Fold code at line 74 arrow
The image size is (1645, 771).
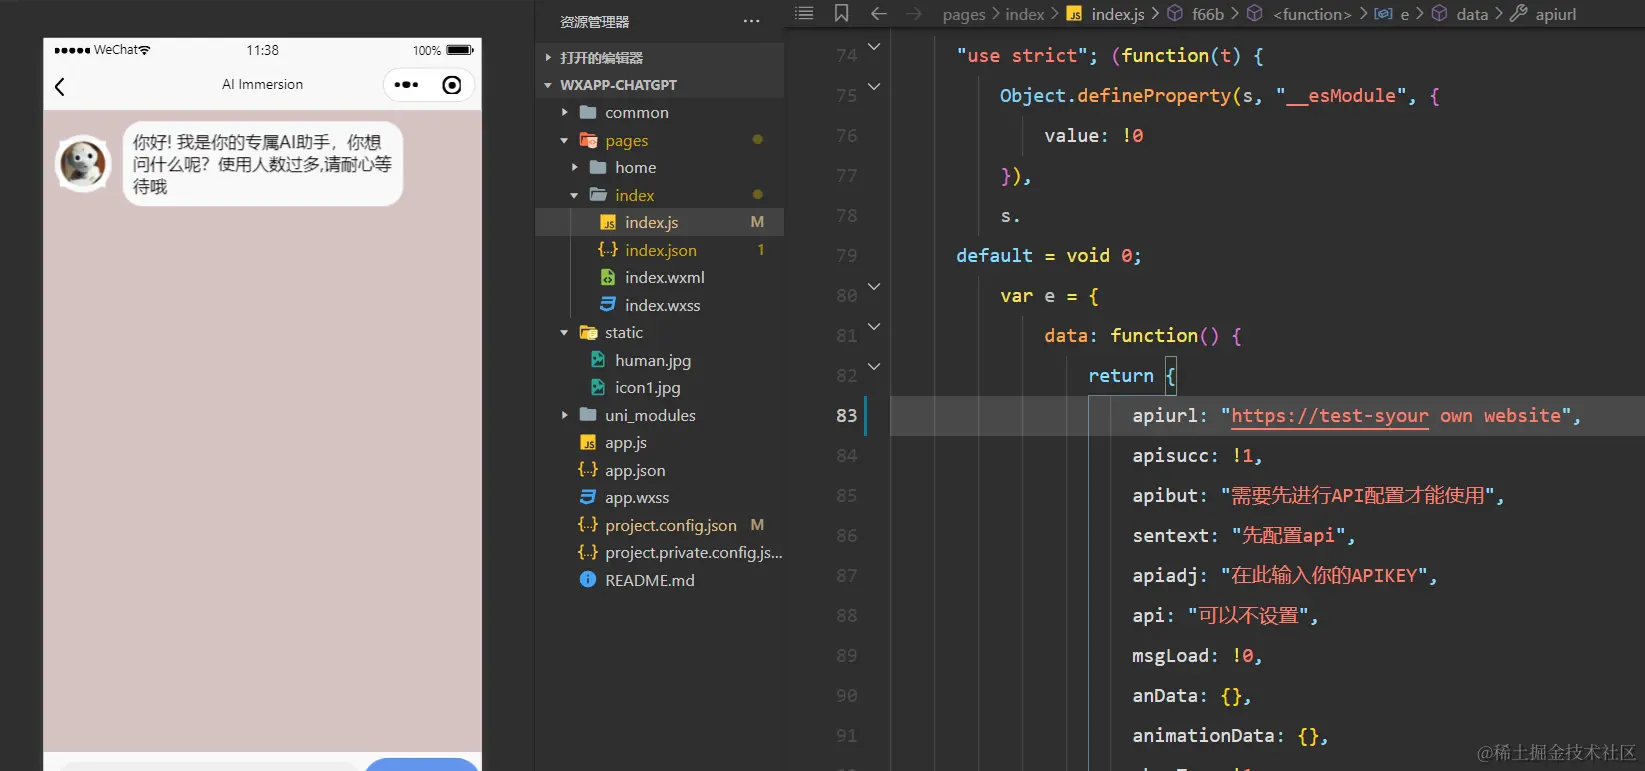874,46
